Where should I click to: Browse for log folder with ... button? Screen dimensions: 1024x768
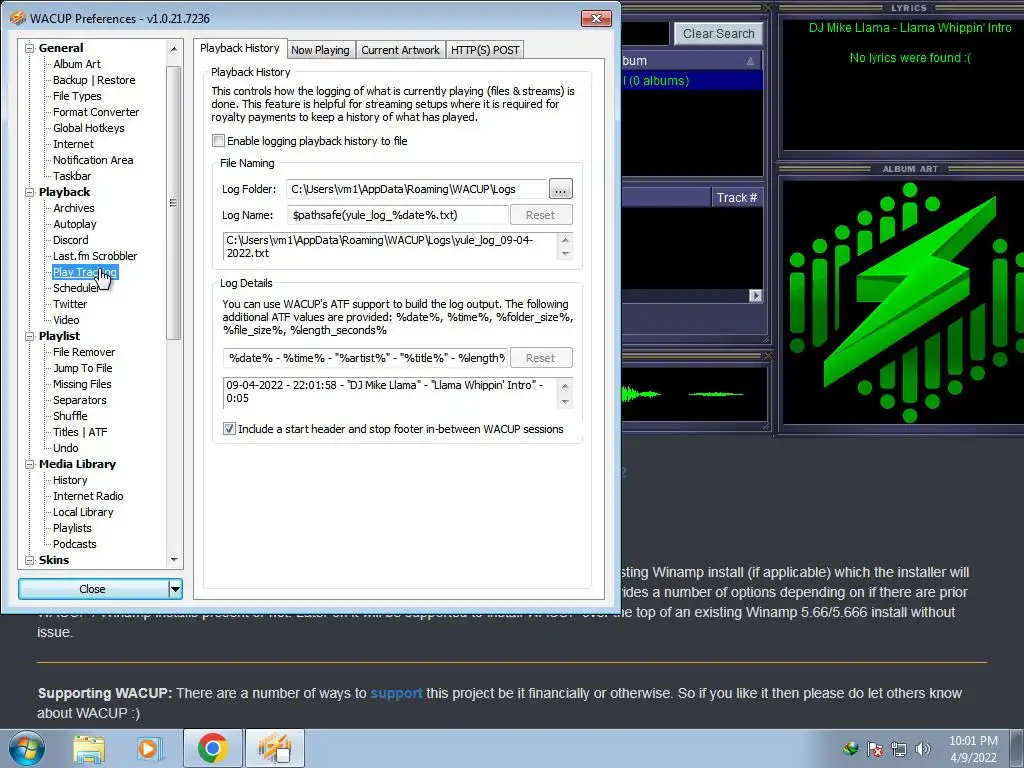tap(560, 189)
